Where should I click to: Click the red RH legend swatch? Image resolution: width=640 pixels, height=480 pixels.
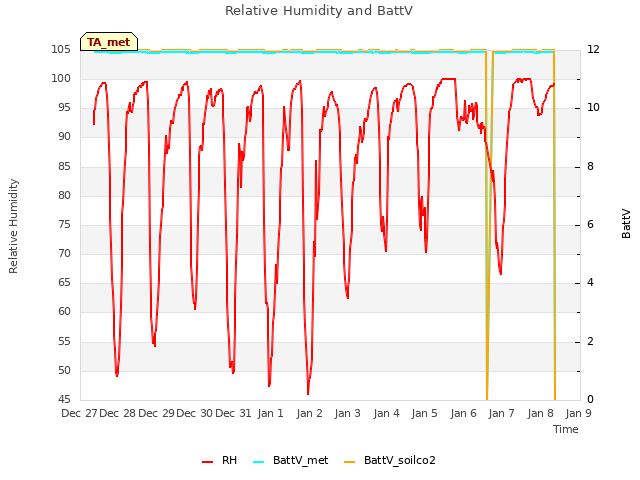[207, 462]
